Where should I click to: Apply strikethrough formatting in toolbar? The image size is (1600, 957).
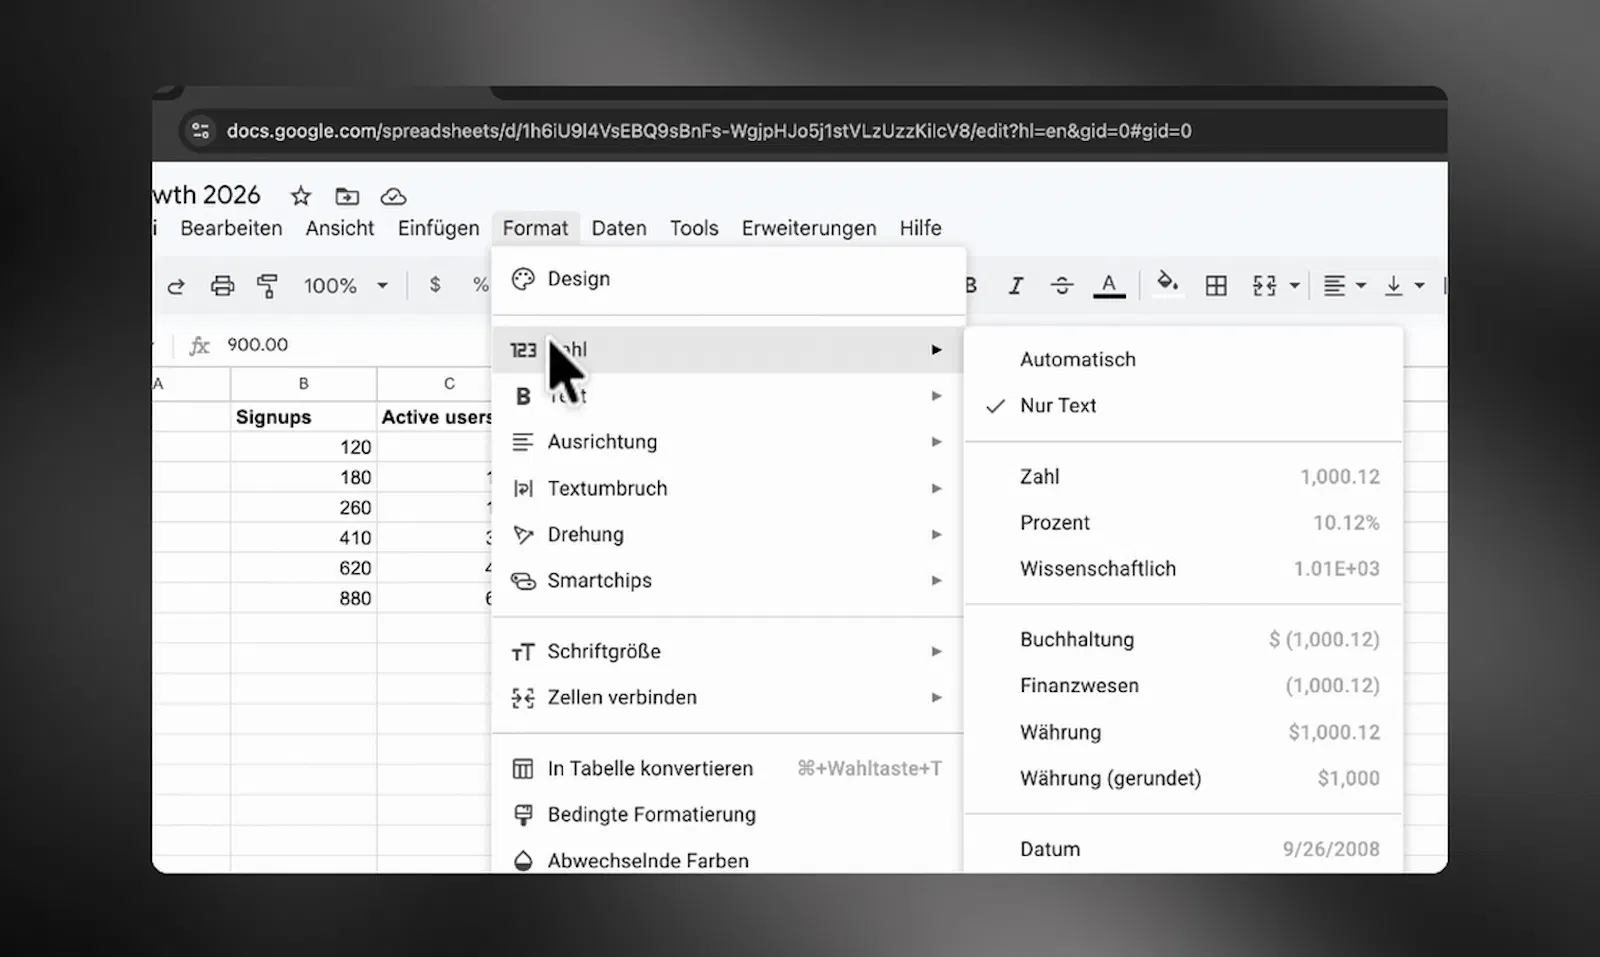click(x=1062, y=286)
